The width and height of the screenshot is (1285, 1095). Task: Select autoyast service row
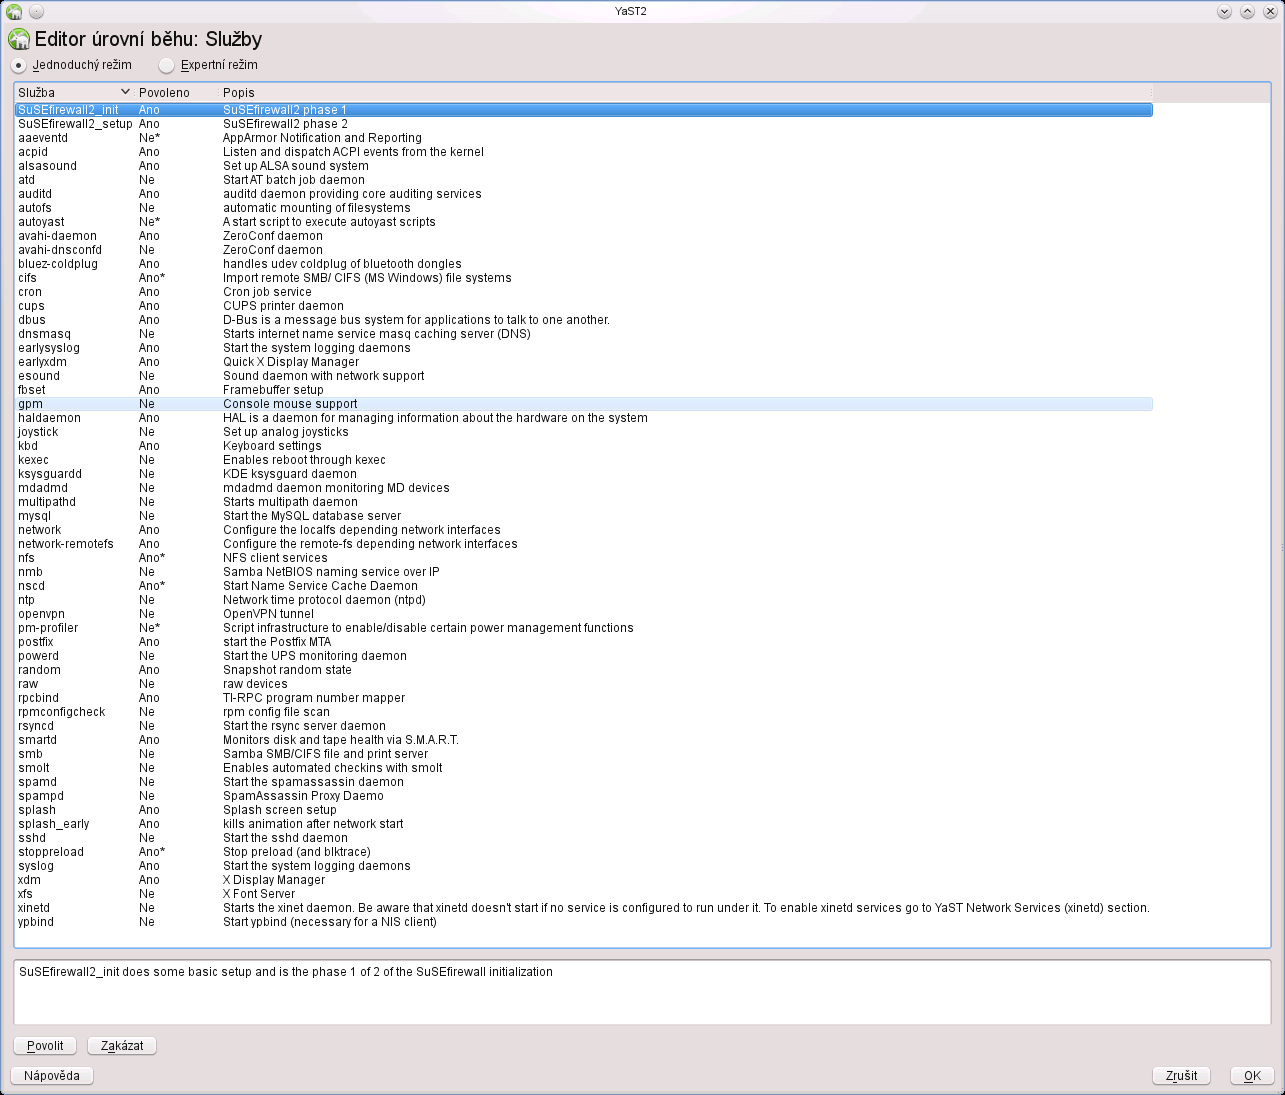pyautogui.click(x=584, y=222)
